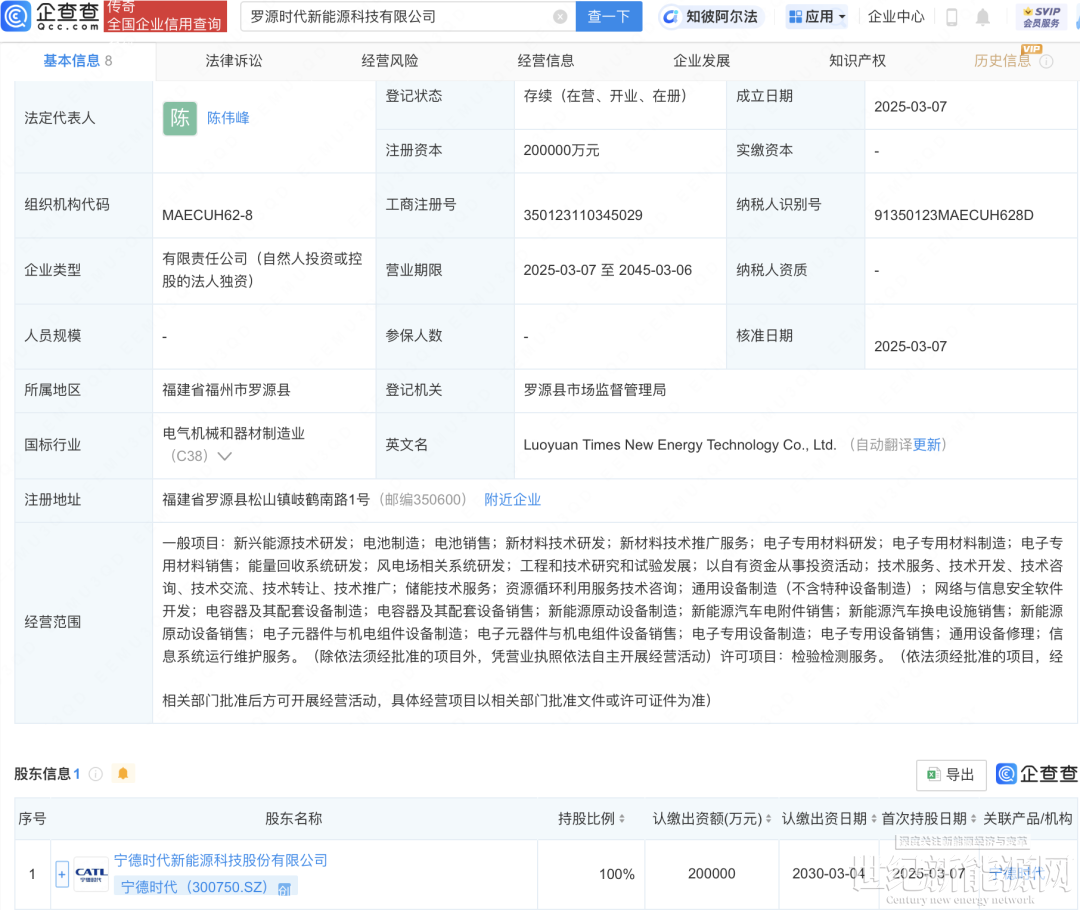The width and height of the screenshot is (1080, 910).
Task: Open the 企业发展 tab
Action: [701, 61]
